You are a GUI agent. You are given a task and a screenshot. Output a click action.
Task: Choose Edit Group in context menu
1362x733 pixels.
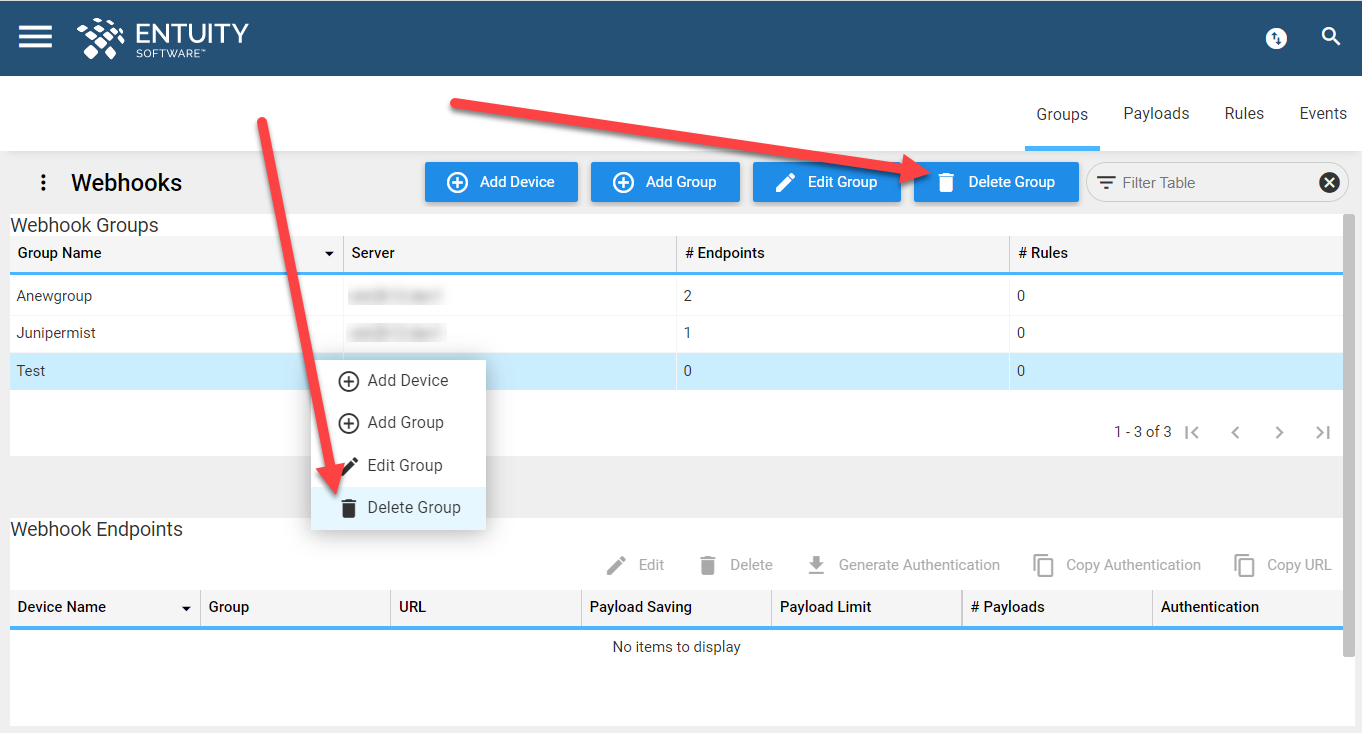click(398, 465)
